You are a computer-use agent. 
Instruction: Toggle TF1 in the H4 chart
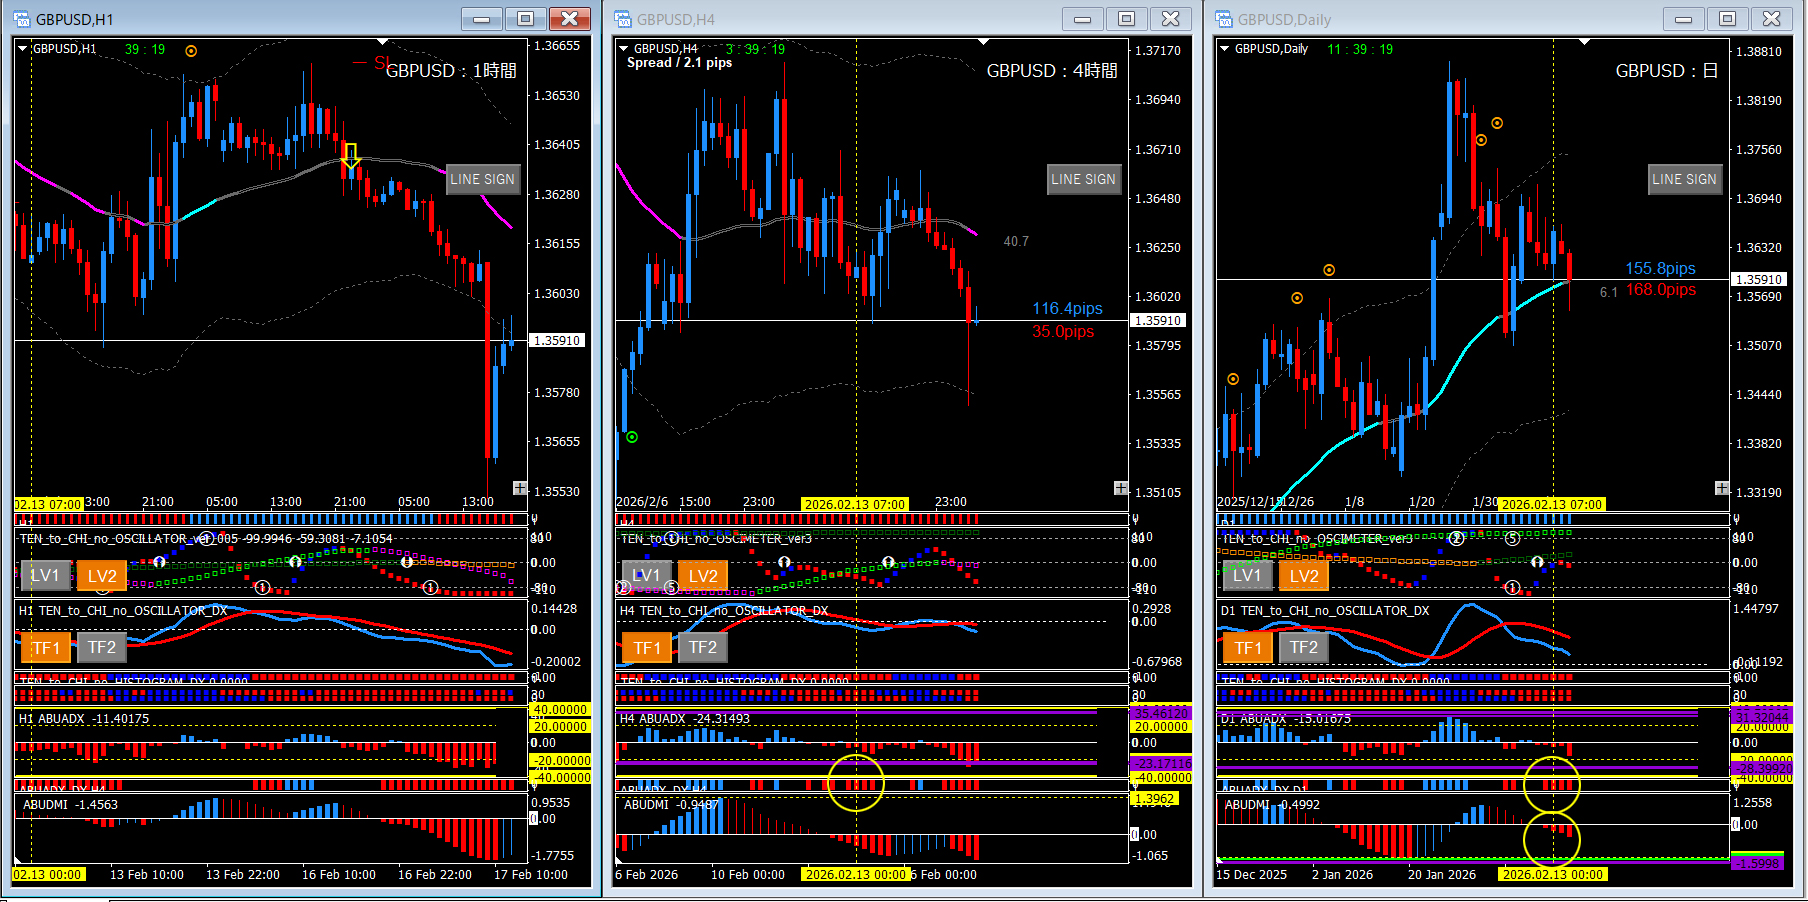point(646,647)
